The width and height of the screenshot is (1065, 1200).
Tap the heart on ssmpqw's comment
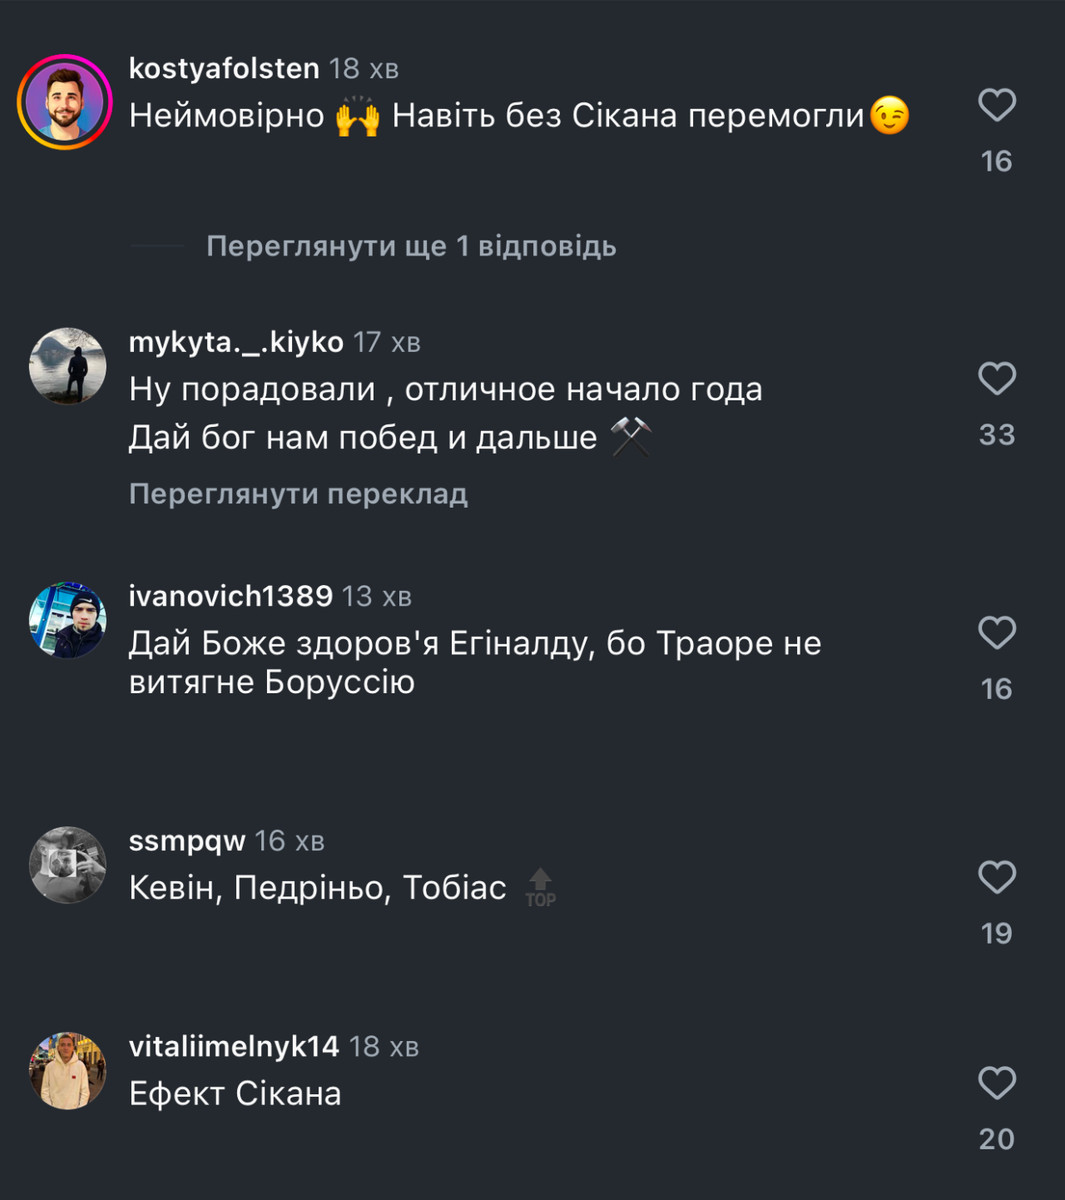[x=996, y=877]
